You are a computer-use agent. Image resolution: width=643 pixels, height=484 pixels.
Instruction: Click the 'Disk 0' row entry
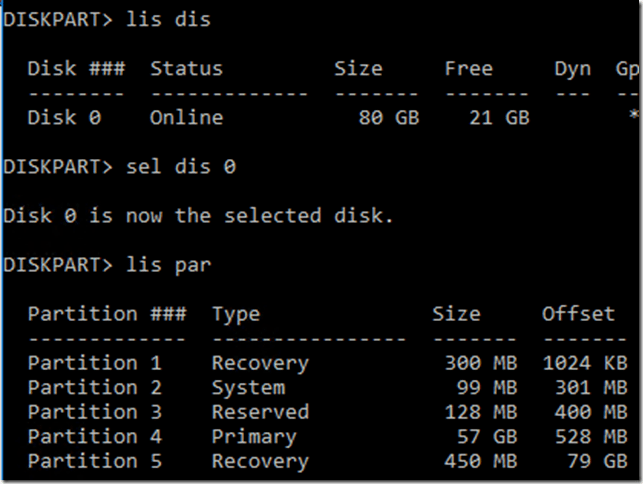64,118
